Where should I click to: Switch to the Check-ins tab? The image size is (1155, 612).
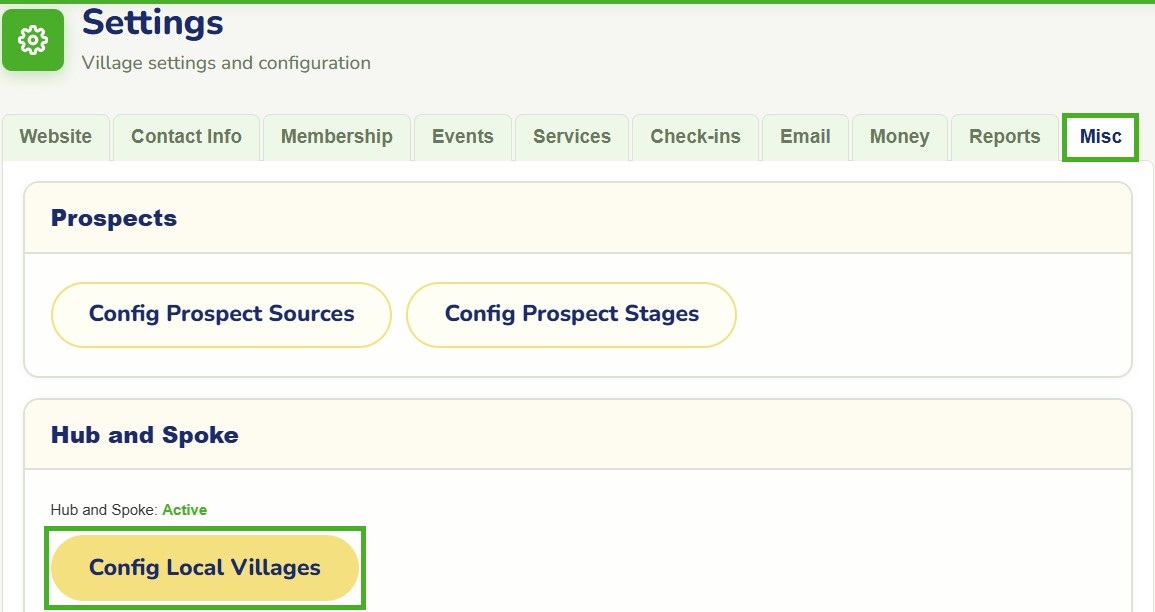click(695, 137)
